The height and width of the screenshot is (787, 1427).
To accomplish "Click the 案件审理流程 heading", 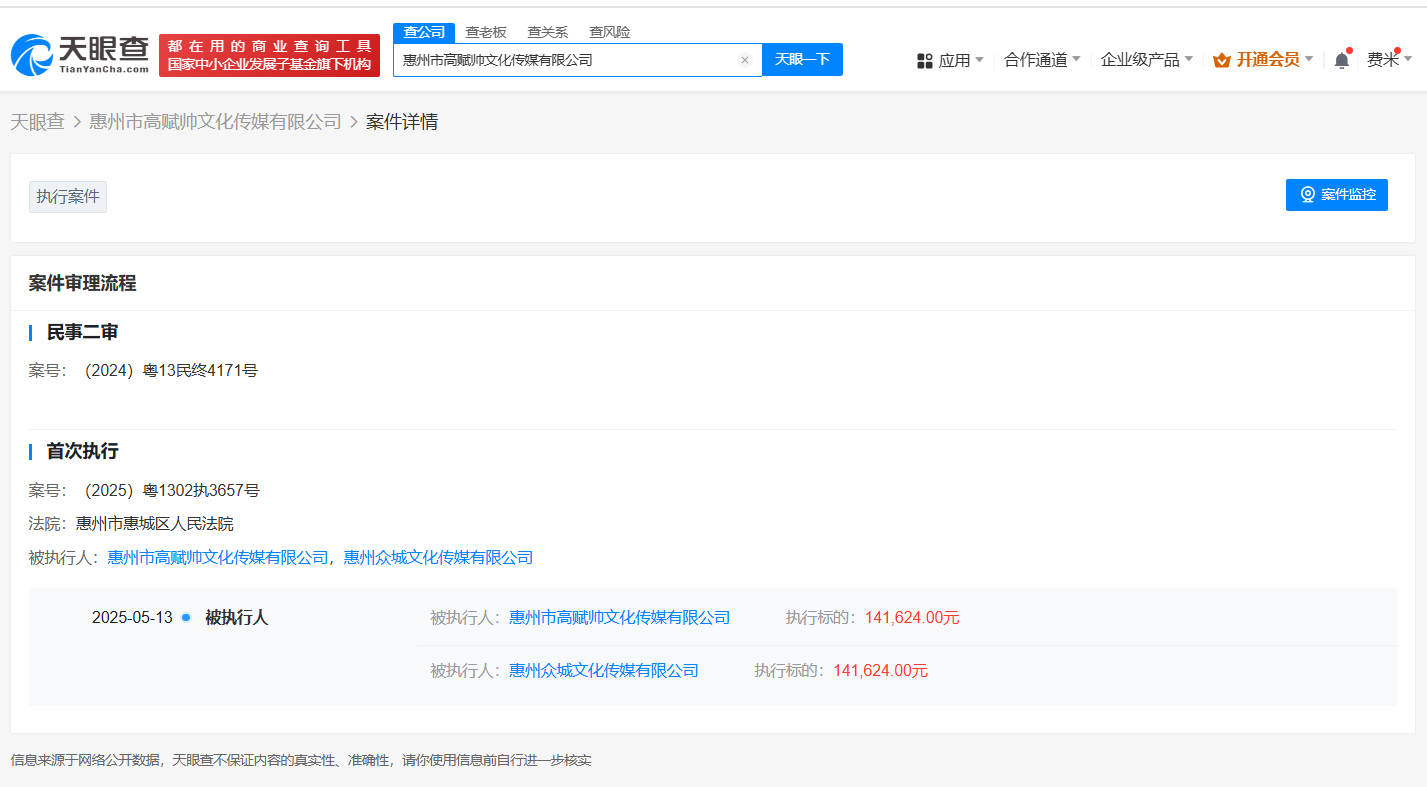I will point(82,283).
